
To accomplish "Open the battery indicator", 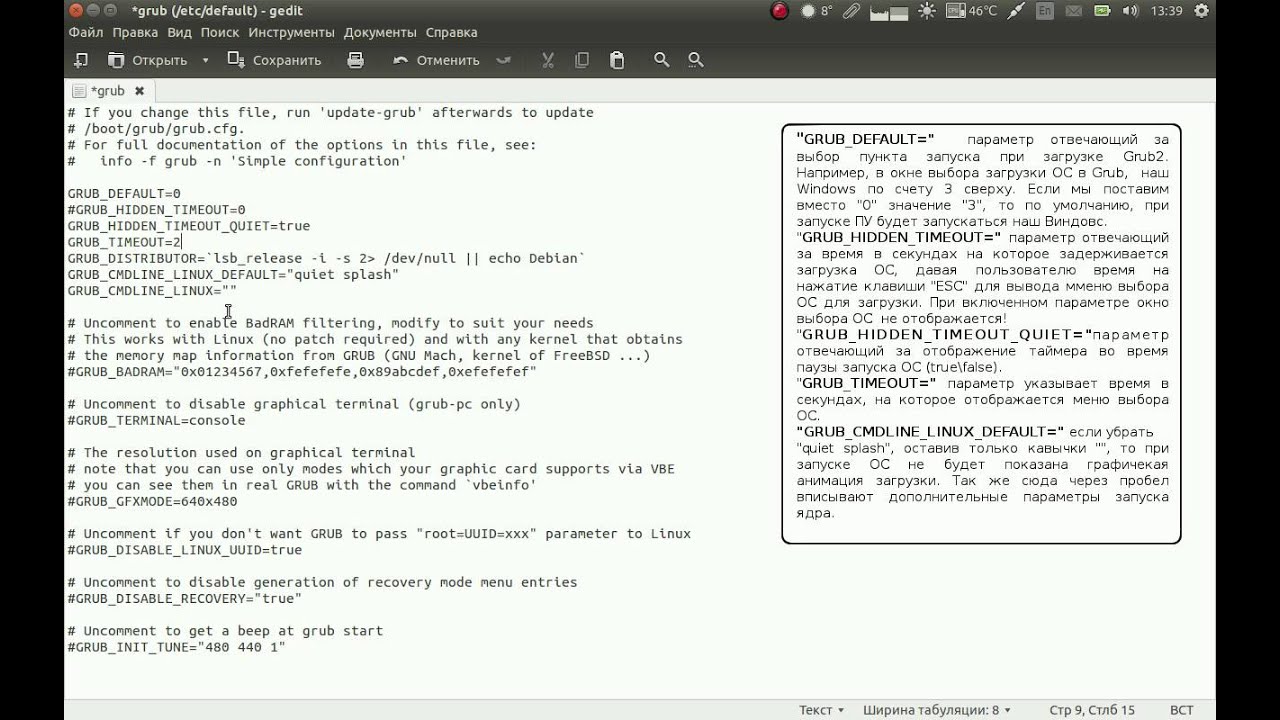I will [x=1102, y=11].
